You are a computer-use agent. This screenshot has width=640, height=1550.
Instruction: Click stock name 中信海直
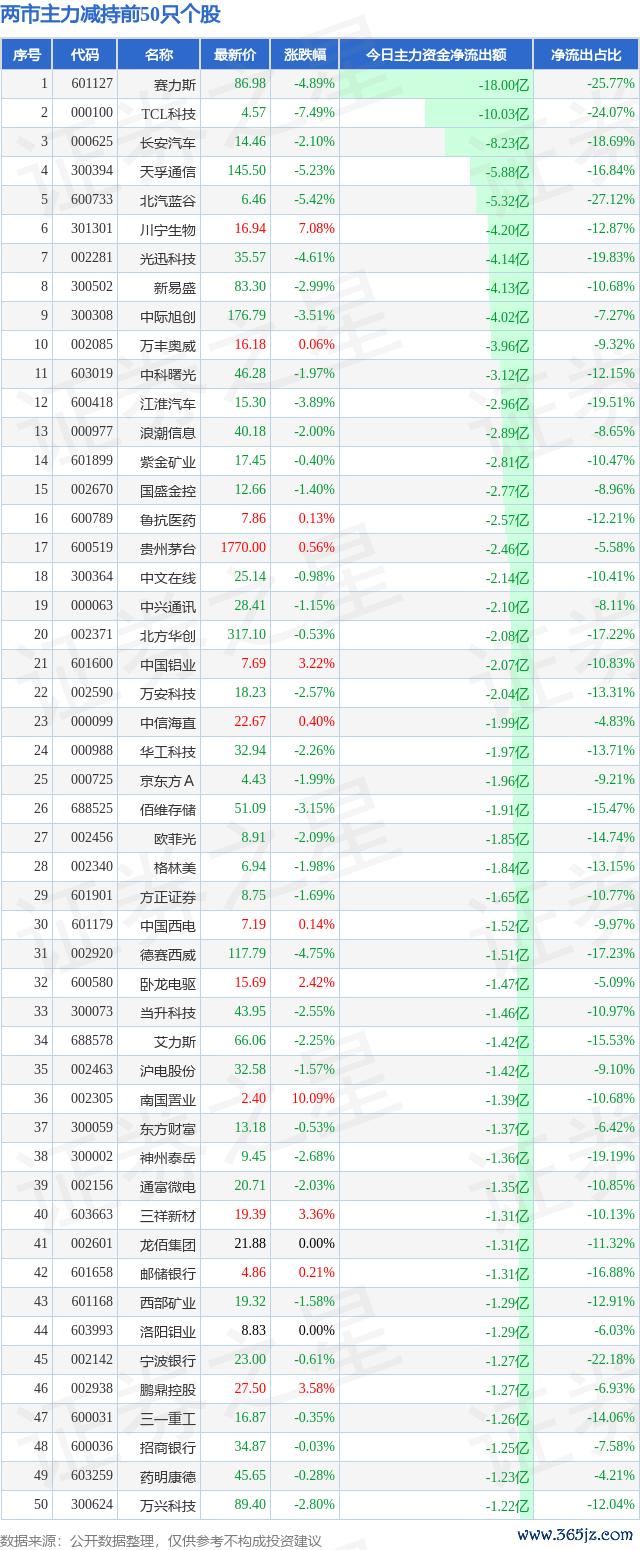point(168,722)
